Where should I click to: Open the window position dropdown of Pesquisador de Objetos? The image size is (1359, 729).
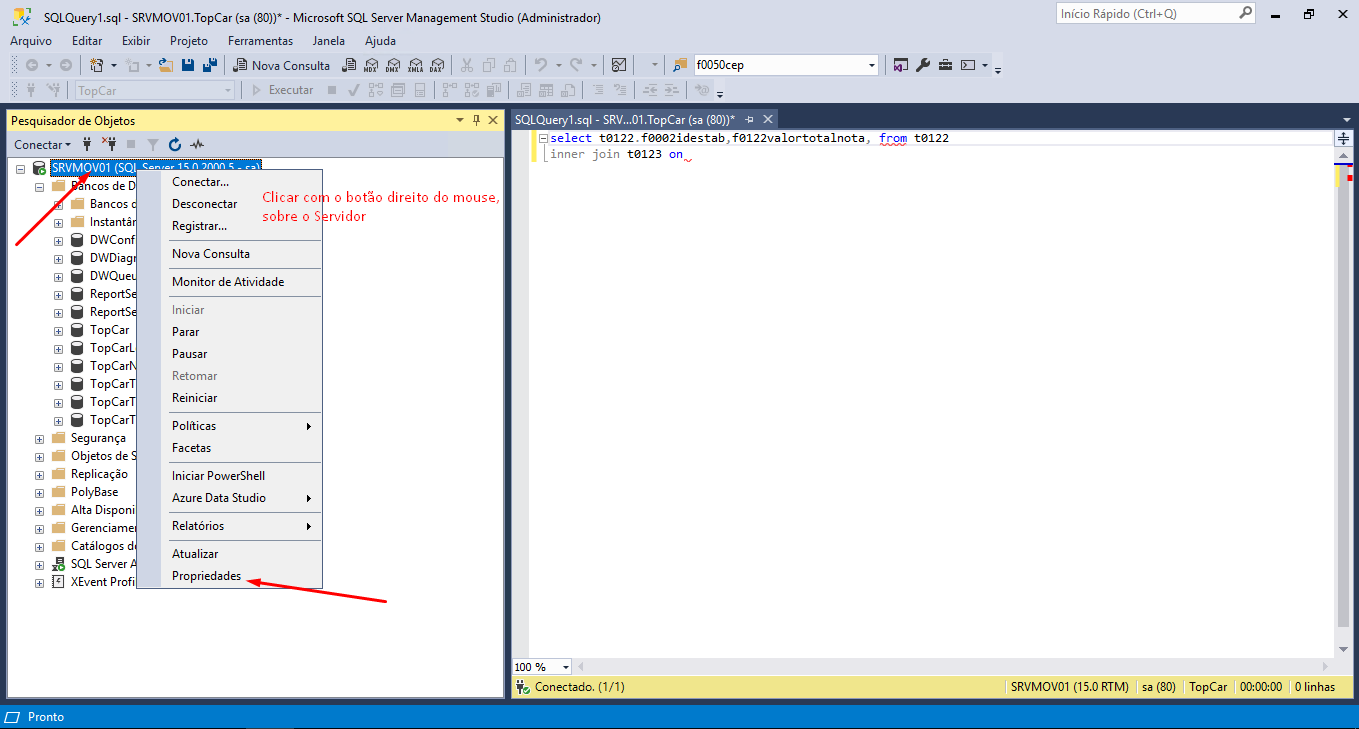[x=460, y=120]
